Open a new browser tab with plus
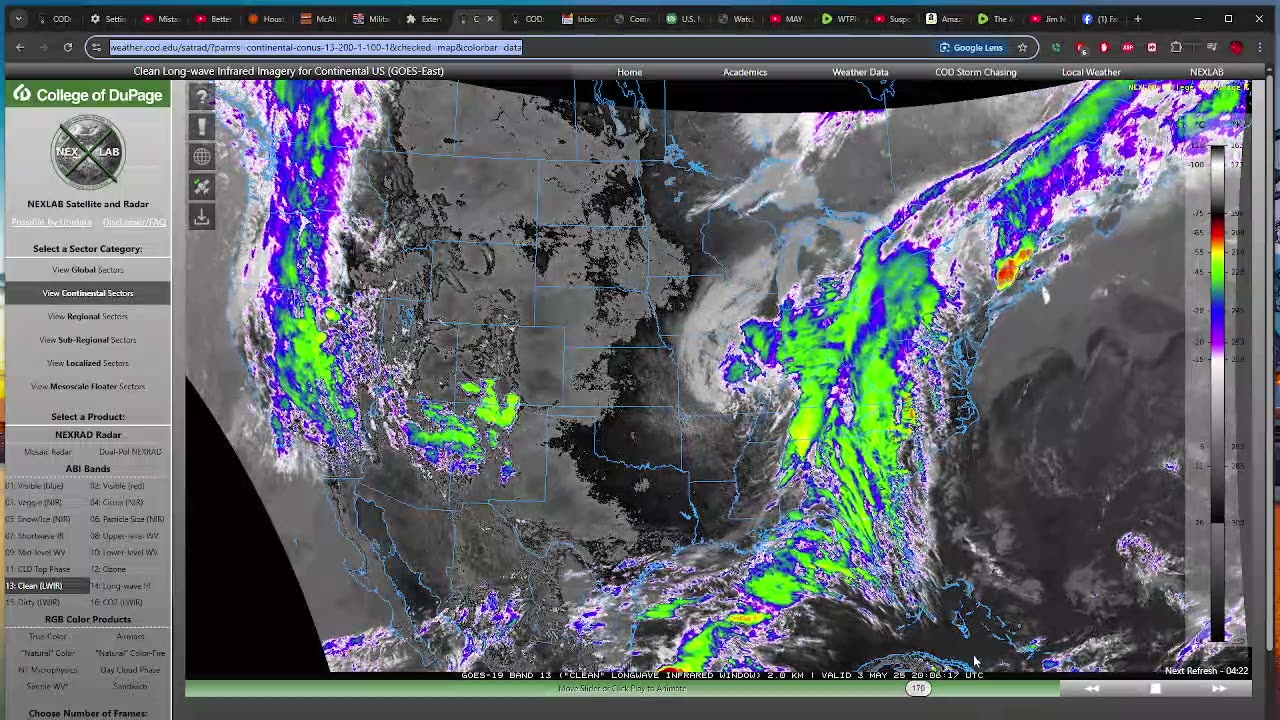The image size is (1280, 720). 1137,18
